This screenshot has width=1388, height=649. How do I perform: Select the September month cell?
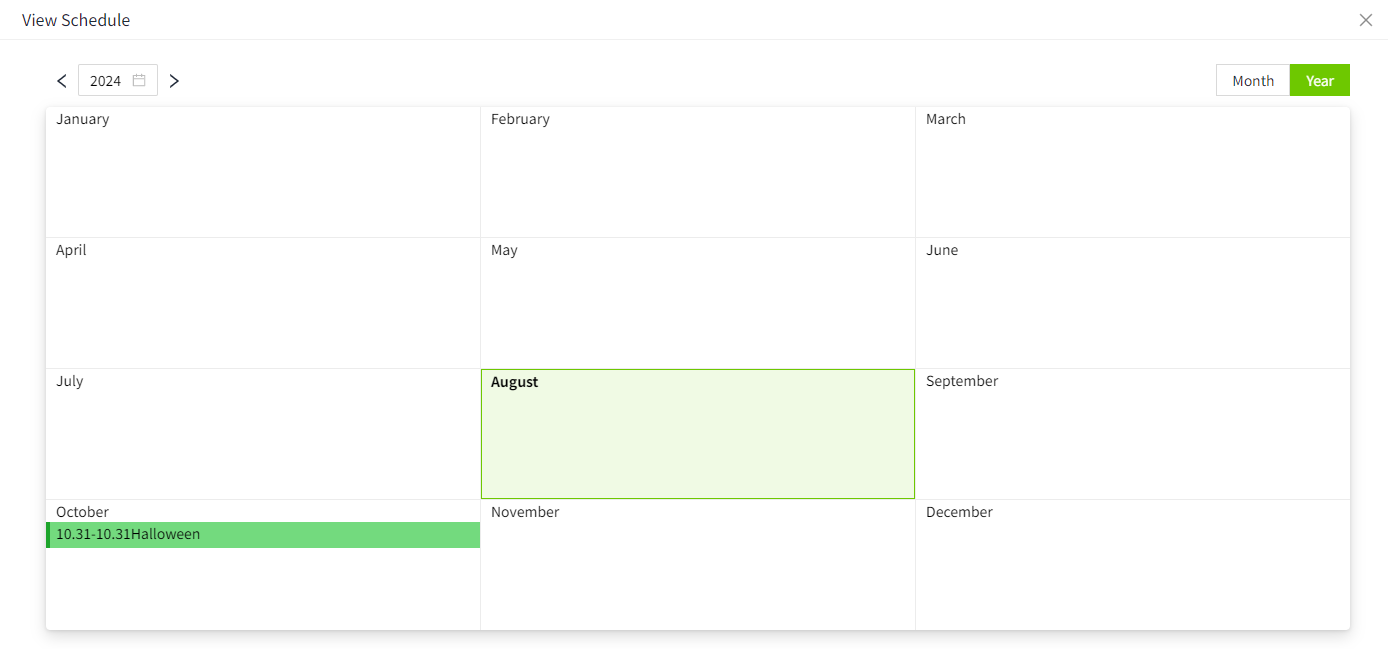[x=1132, y=434]
